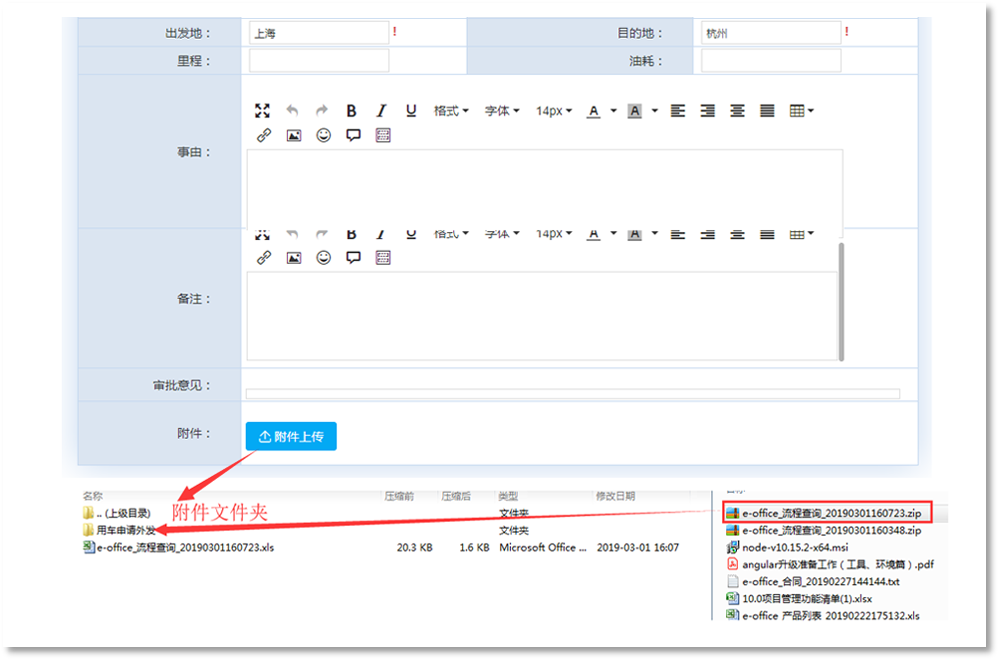Apply text background color in 事由 editor
Image resolution: width=1000 pixels, height=660 pixels.
[635, 111]
